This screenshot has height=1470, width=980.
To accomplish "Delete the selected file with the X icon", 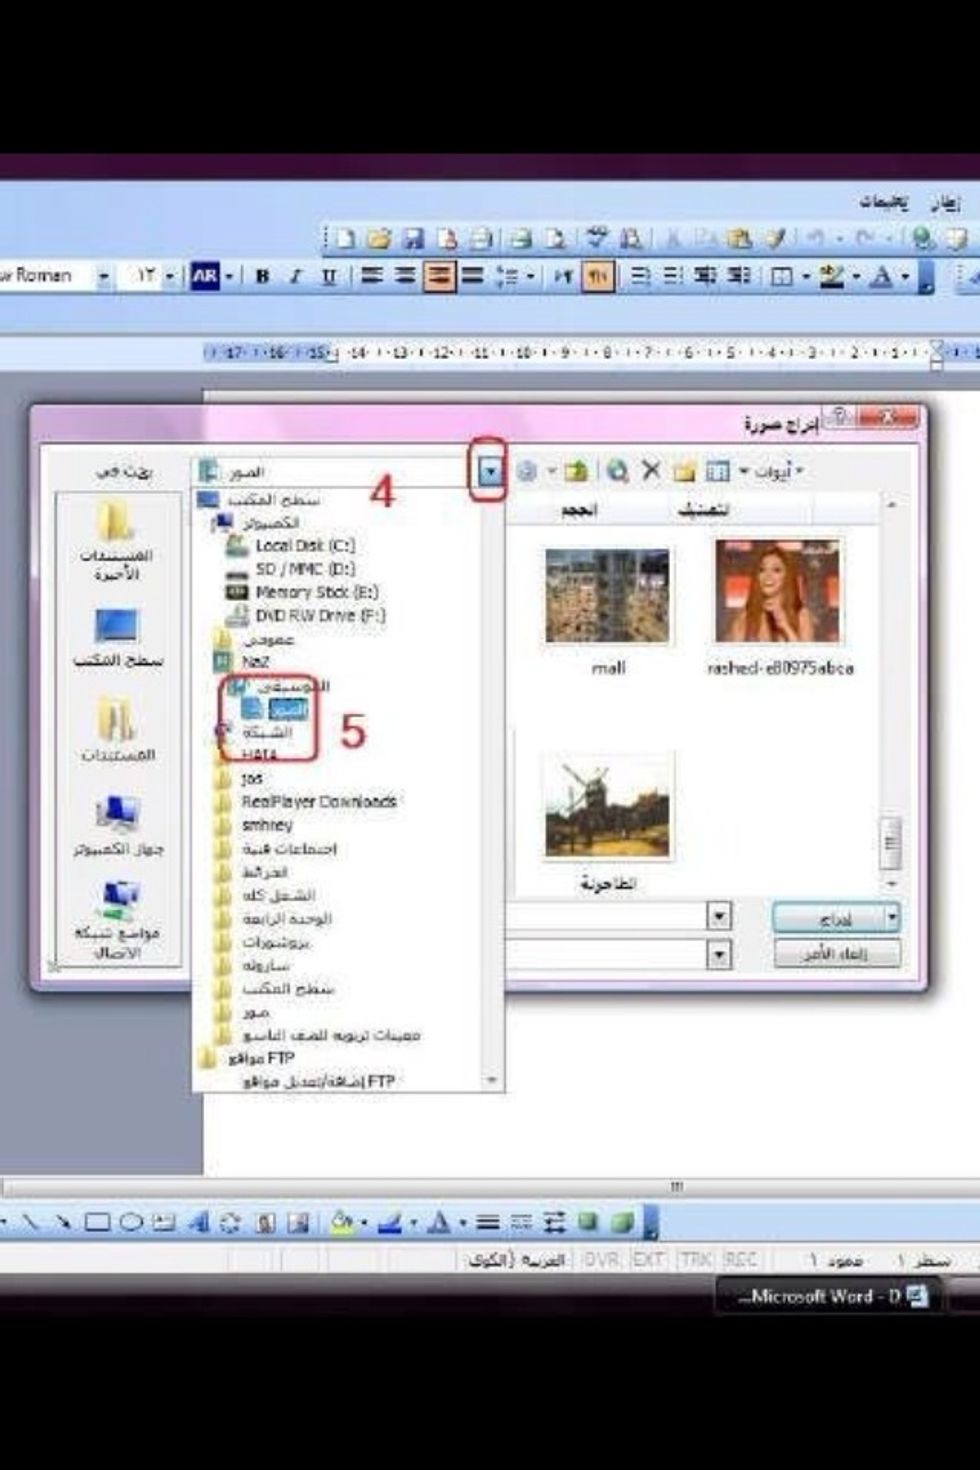I will (x=651, y=470).
